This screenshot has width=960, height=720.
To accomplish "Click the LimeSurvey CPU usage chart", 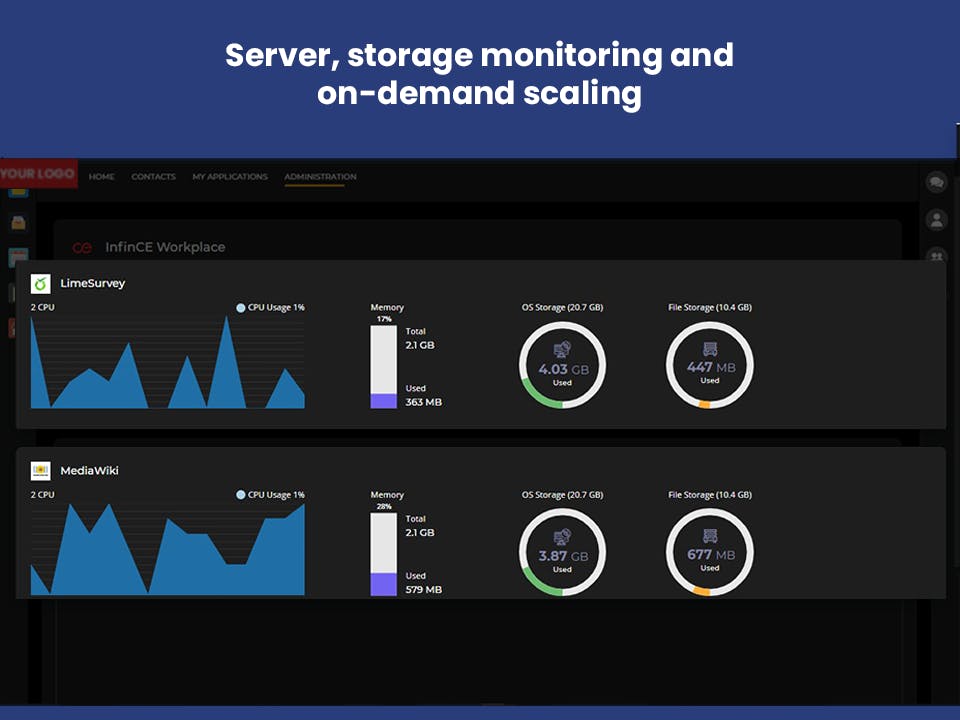I will pos(168,362).
